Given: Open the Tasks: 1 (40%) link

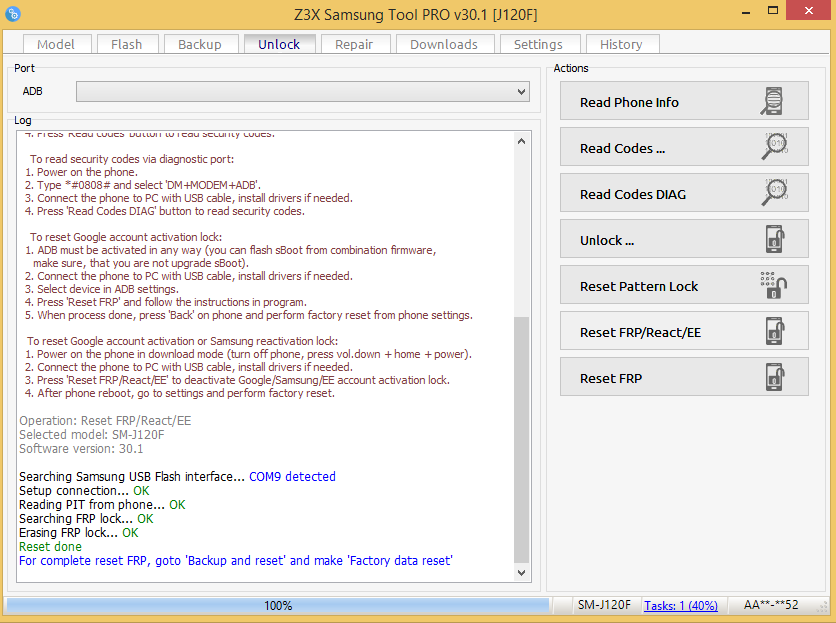Looking at the screenshot, I should (x=681, y=605).
